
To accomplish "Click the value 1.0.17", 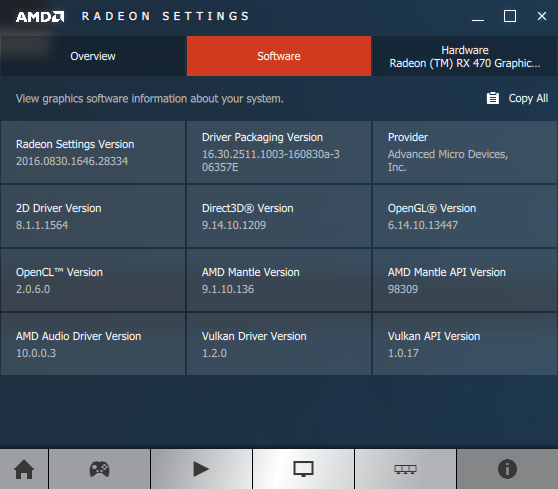I will [403, 353].
